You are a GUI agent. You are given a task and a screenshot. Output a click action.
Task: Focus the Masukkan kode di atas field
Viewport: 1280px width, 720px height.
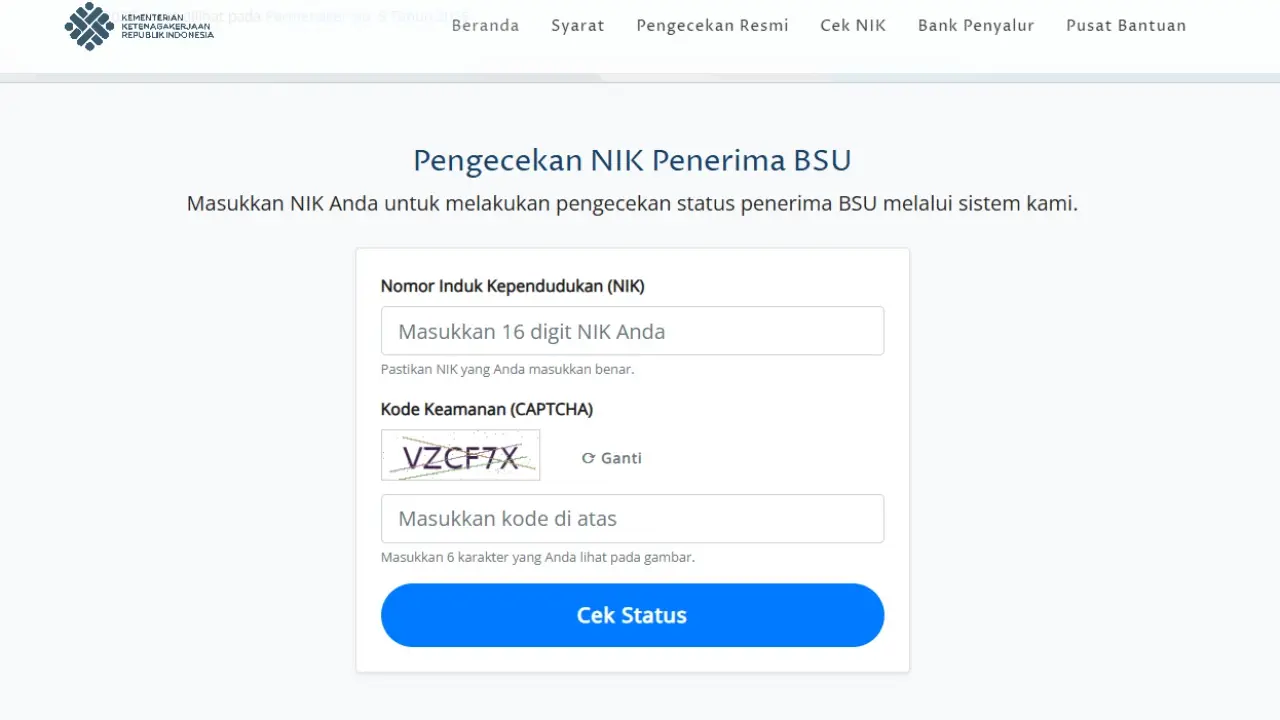point(632,518)
